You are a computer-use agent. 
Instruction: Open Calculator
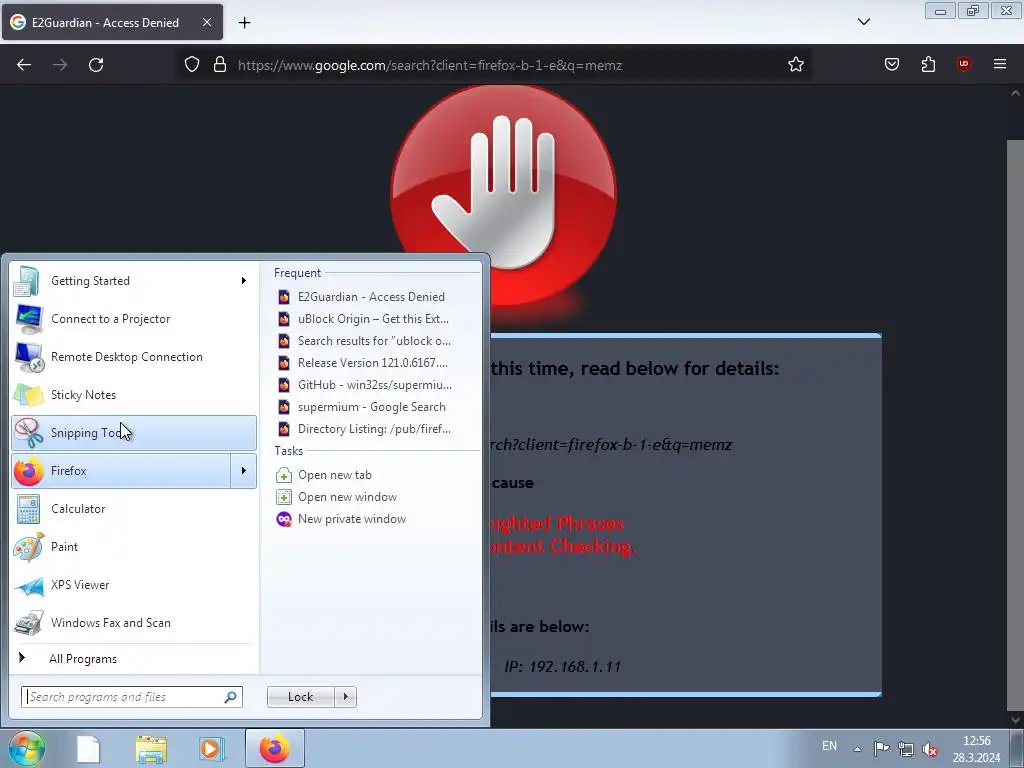[x=134, y=509]
